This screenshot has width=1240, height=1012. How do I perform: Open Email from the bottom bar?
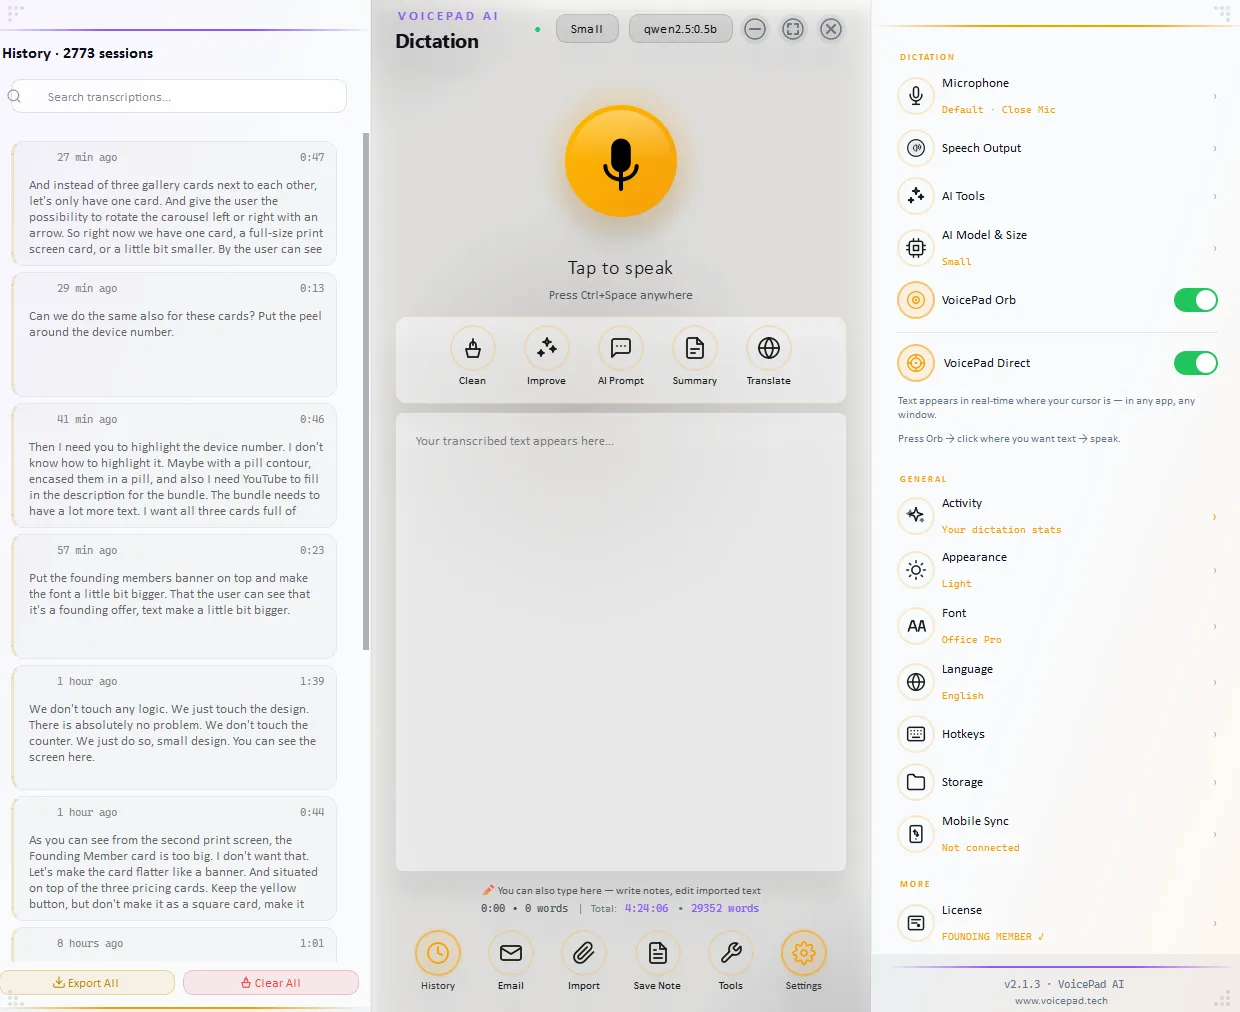tap(511, 953)
